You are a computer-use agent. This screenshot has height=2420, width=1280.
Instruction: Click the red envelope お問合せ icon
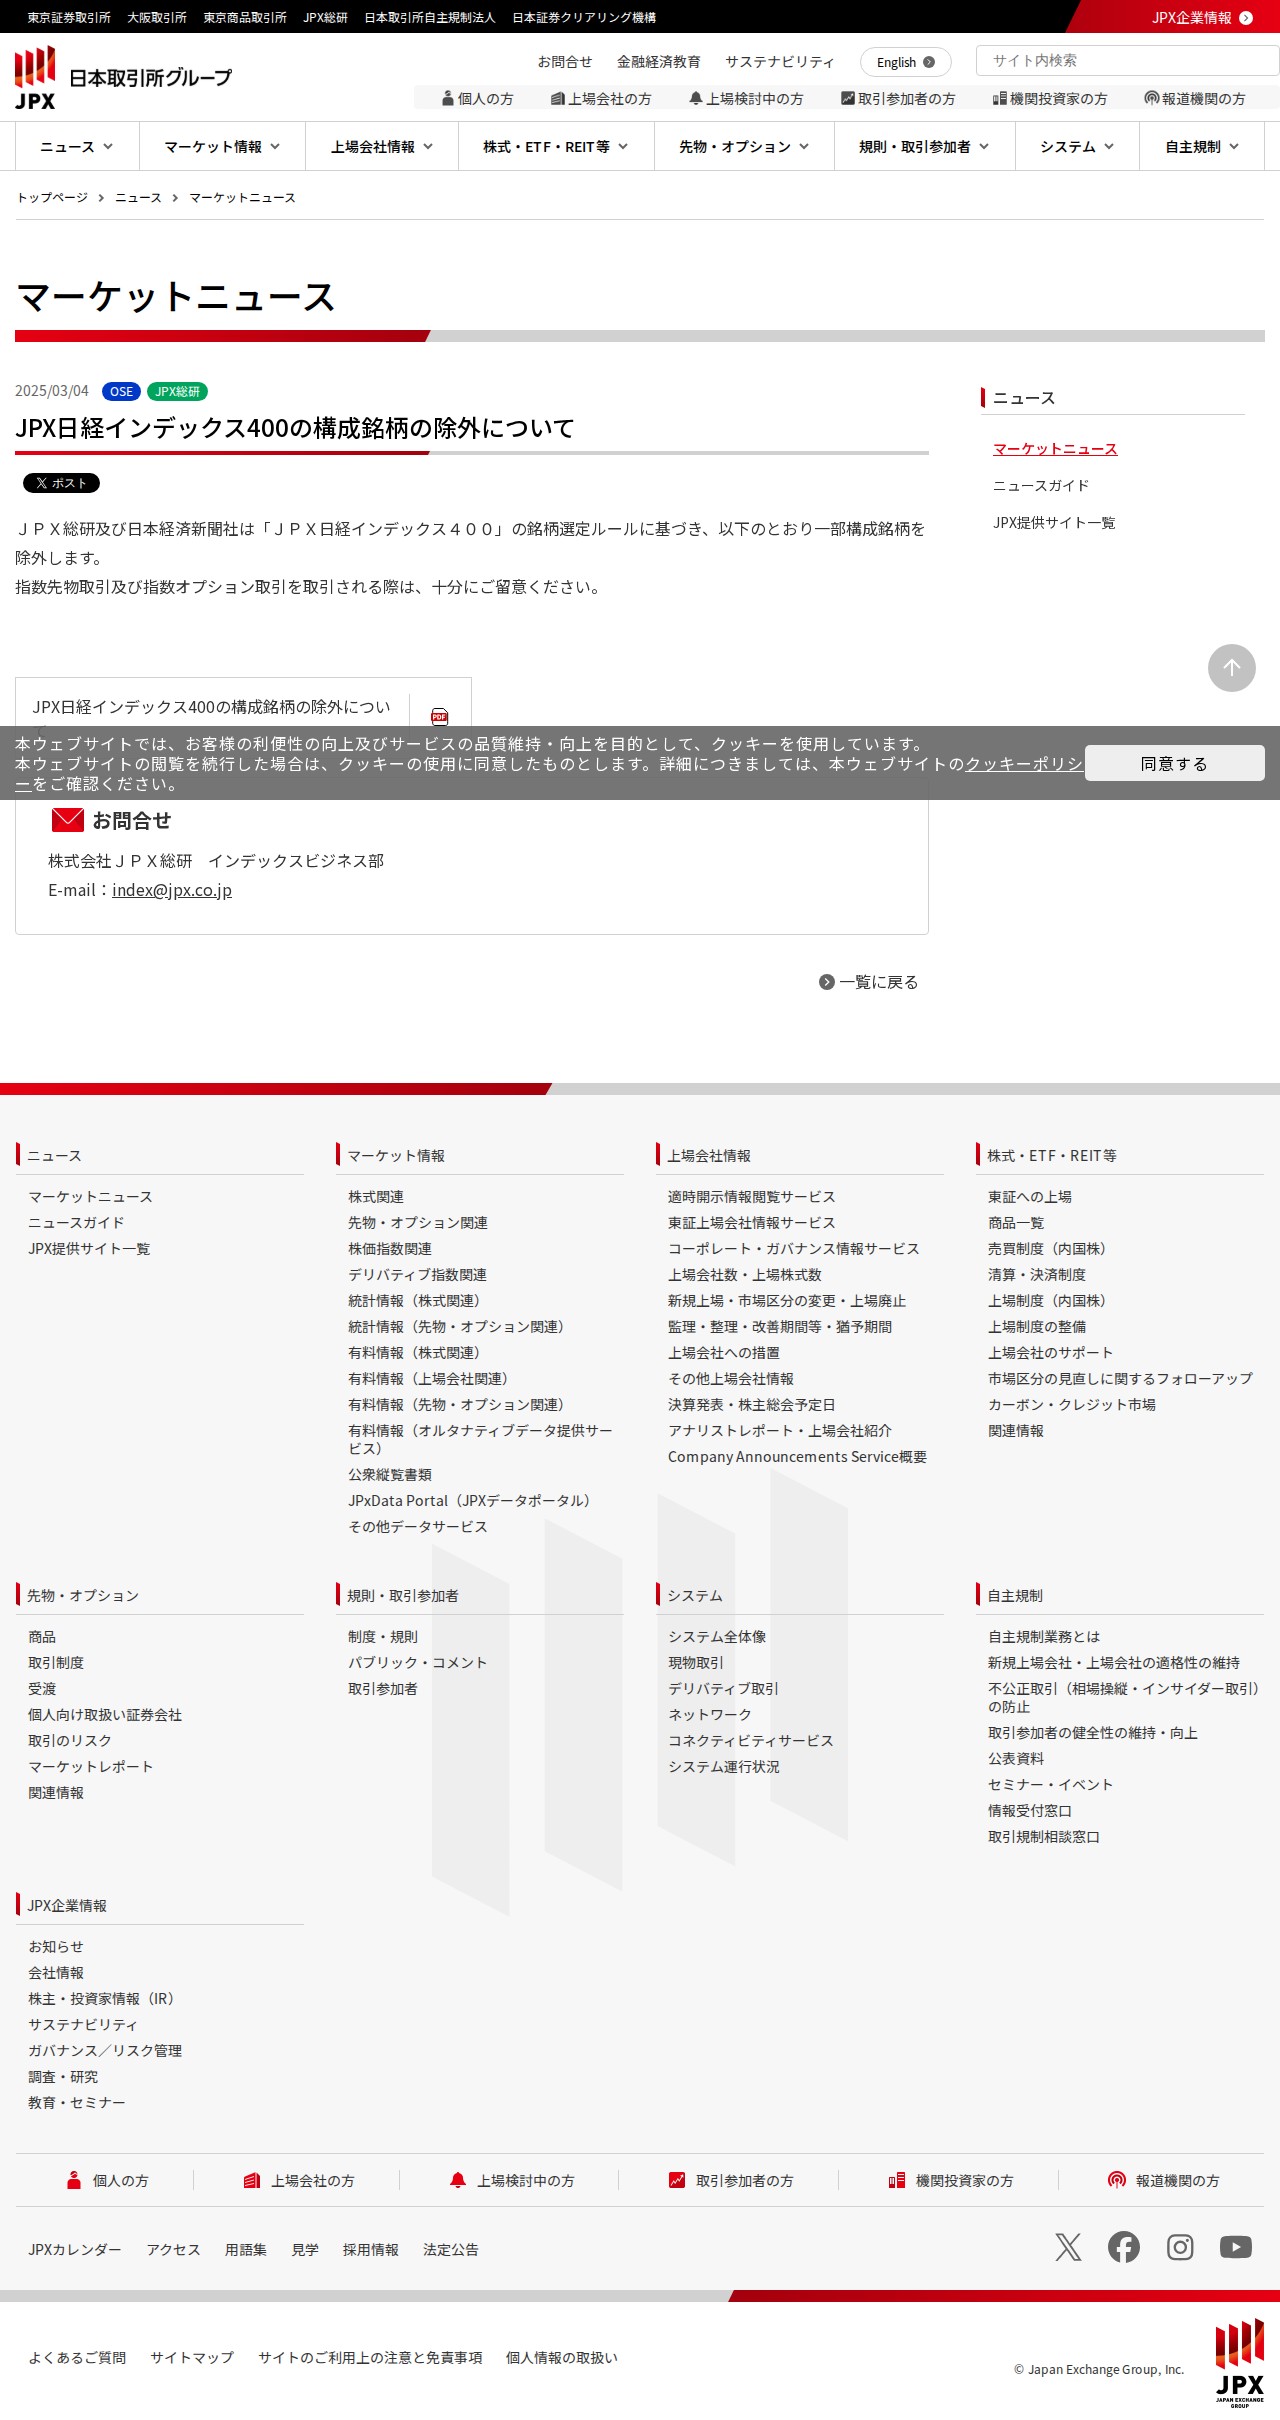pyautogui.click(x=68, y=820)
